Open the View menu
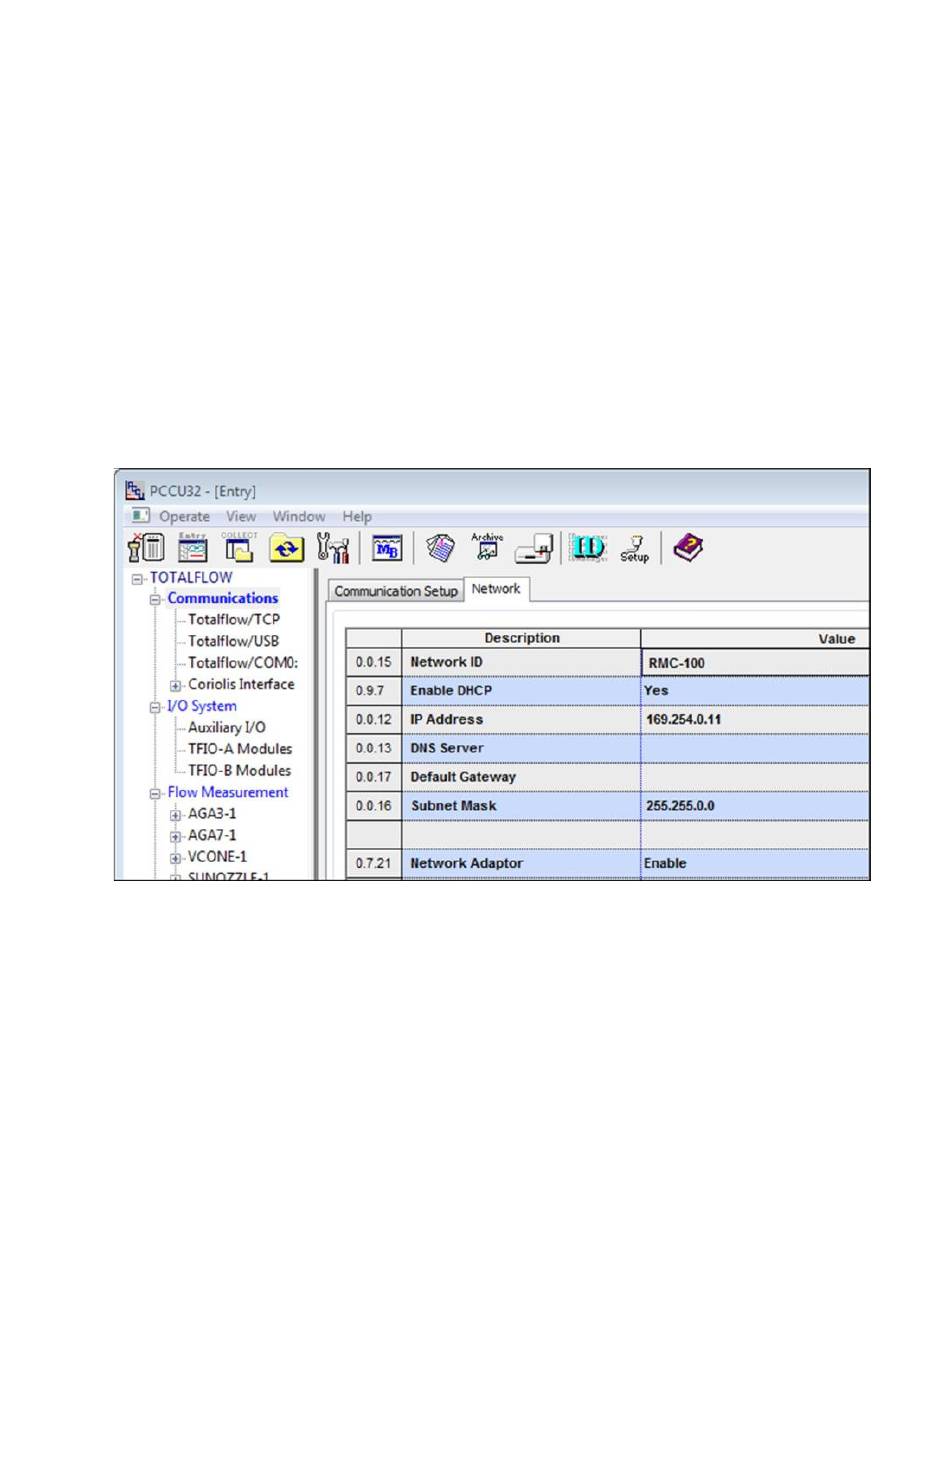 241,517
